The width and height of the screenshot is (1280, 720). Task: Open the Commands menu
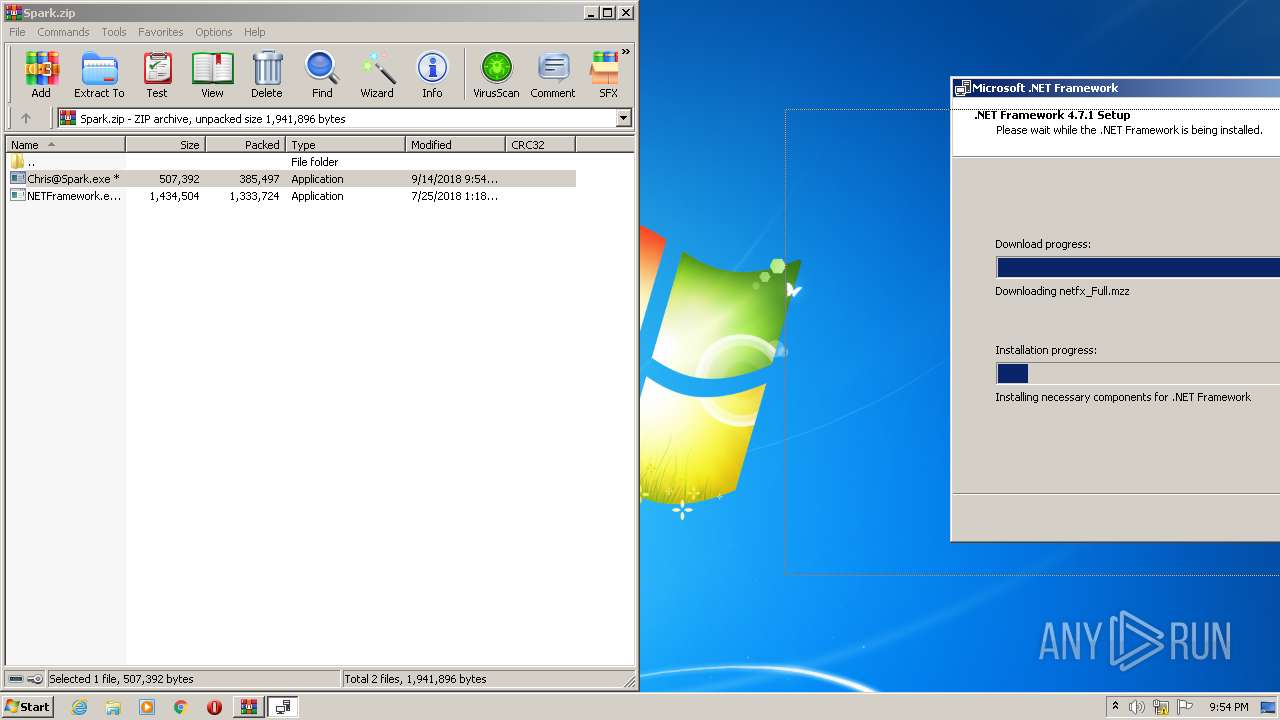click(63, 32)
